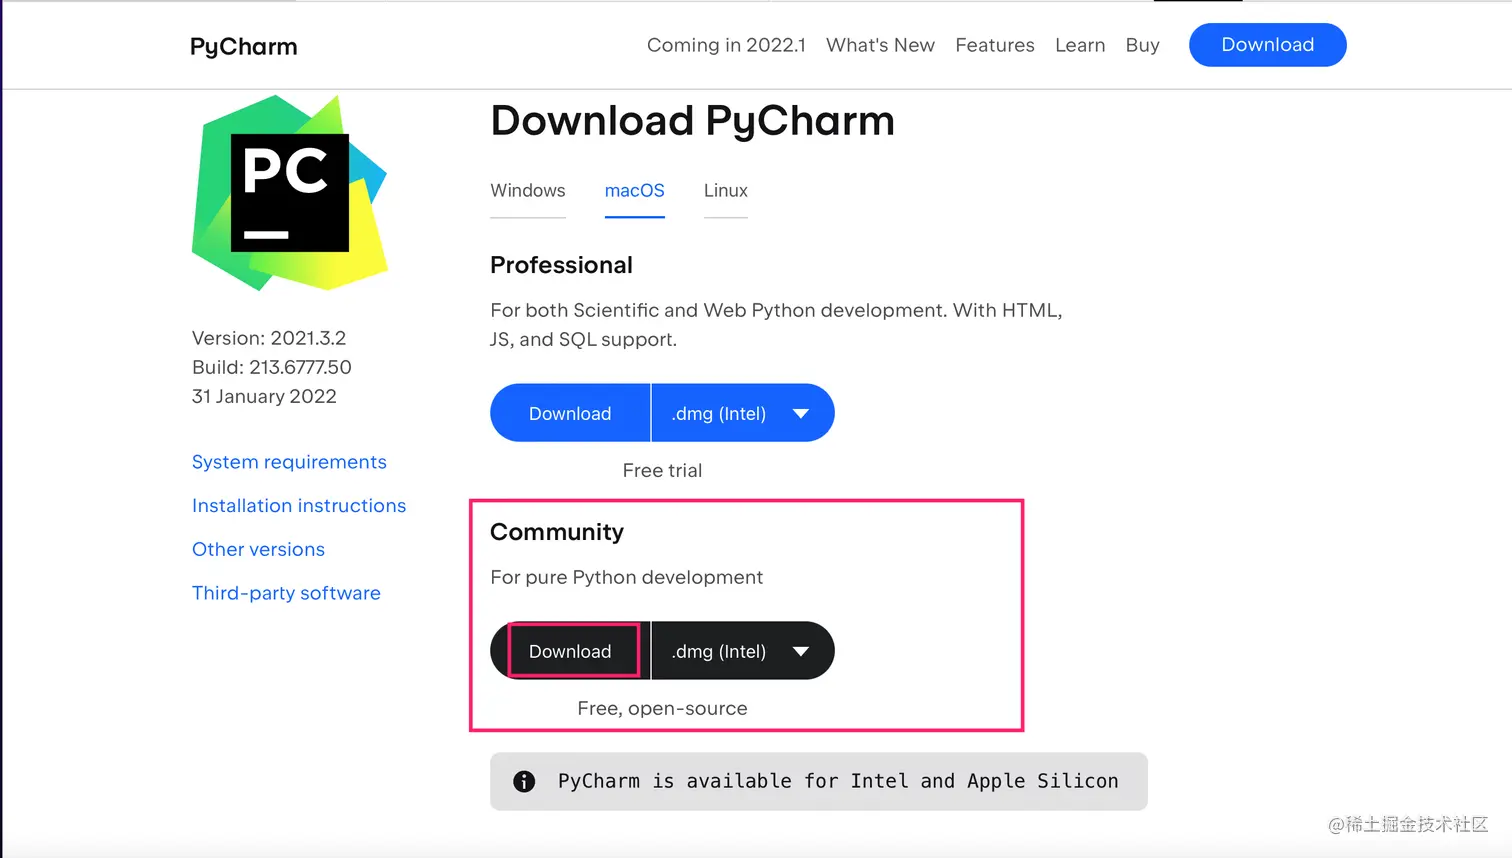The image size is (1512, 858).
Task: Open the What's New page
Action: [880, 45]
